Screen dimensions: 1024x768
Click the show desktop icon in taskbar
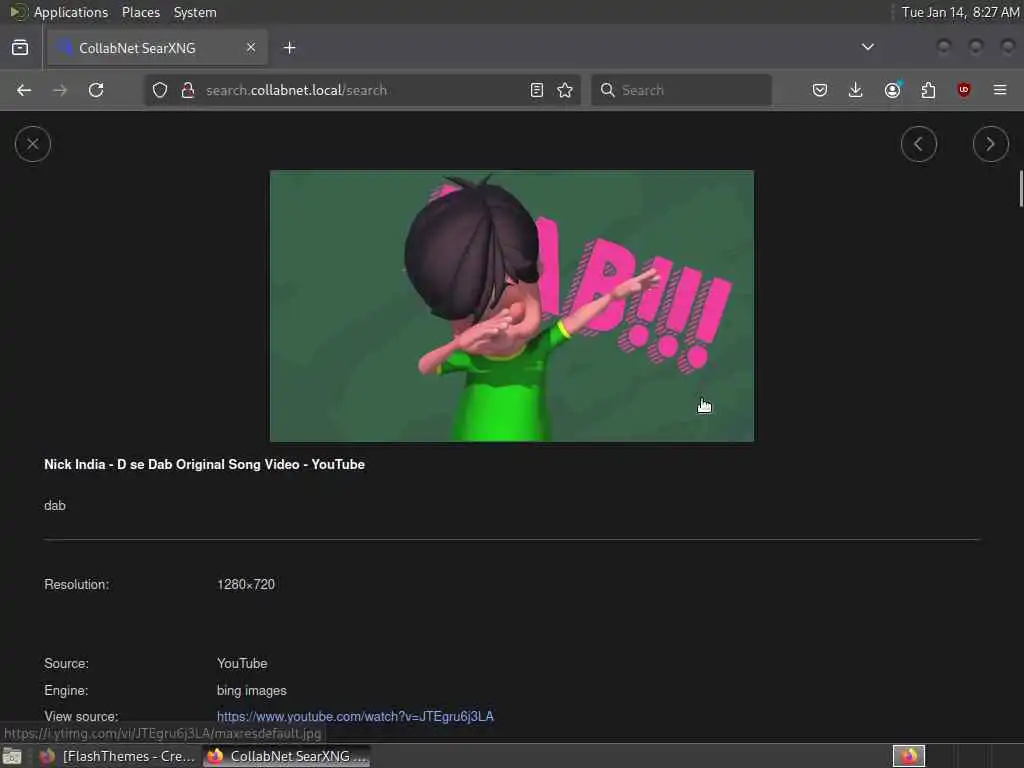[x=12, y=756]
